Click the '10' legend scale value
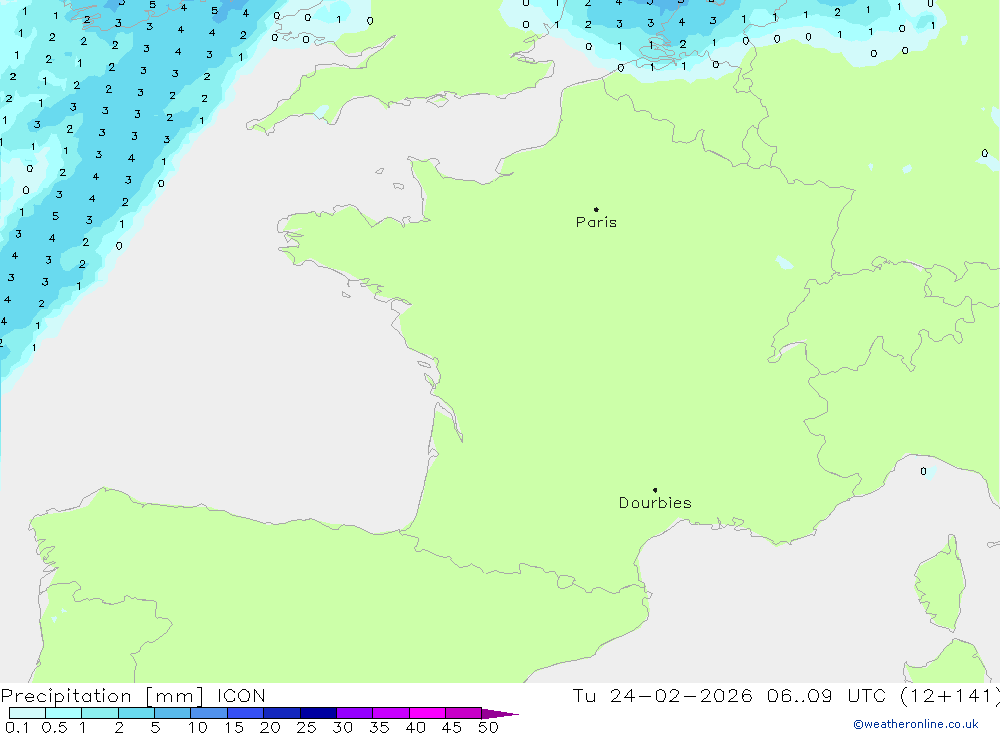 pyautogui.click(x=198, y=727)
